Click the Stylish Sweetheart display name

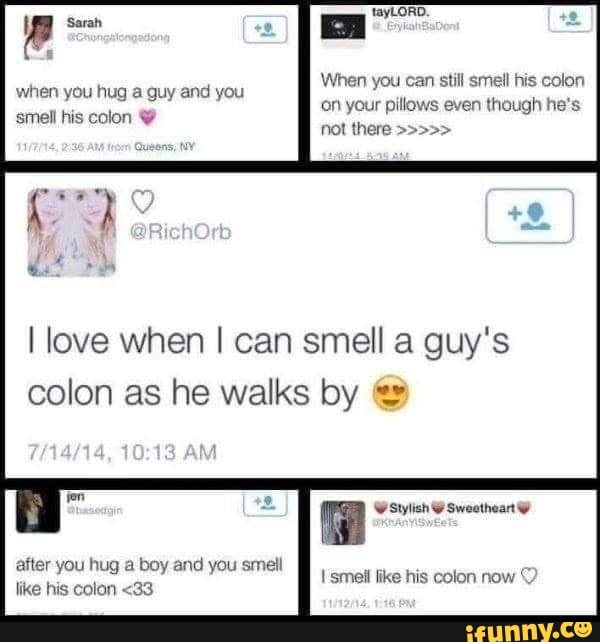(x=452, y=508)
